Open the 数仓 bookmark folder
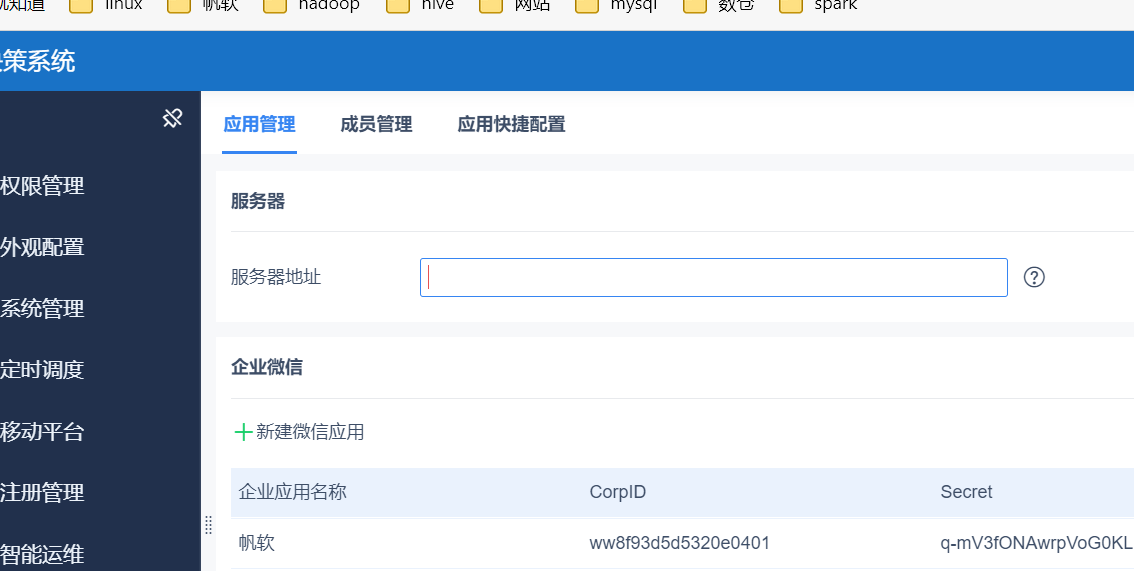 coord(720,6)
